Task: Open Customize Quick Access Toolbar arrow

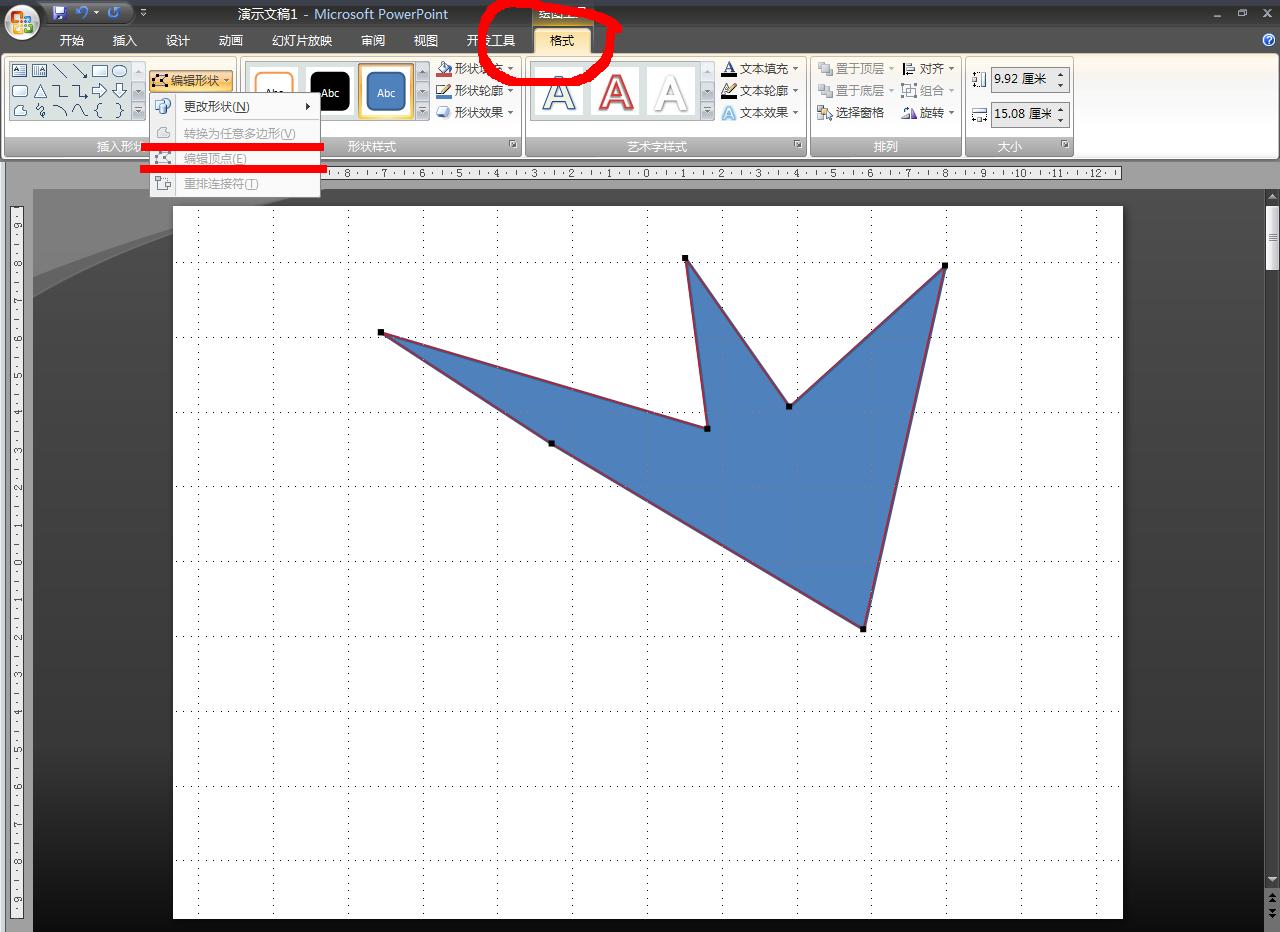Action: point(143,13)
